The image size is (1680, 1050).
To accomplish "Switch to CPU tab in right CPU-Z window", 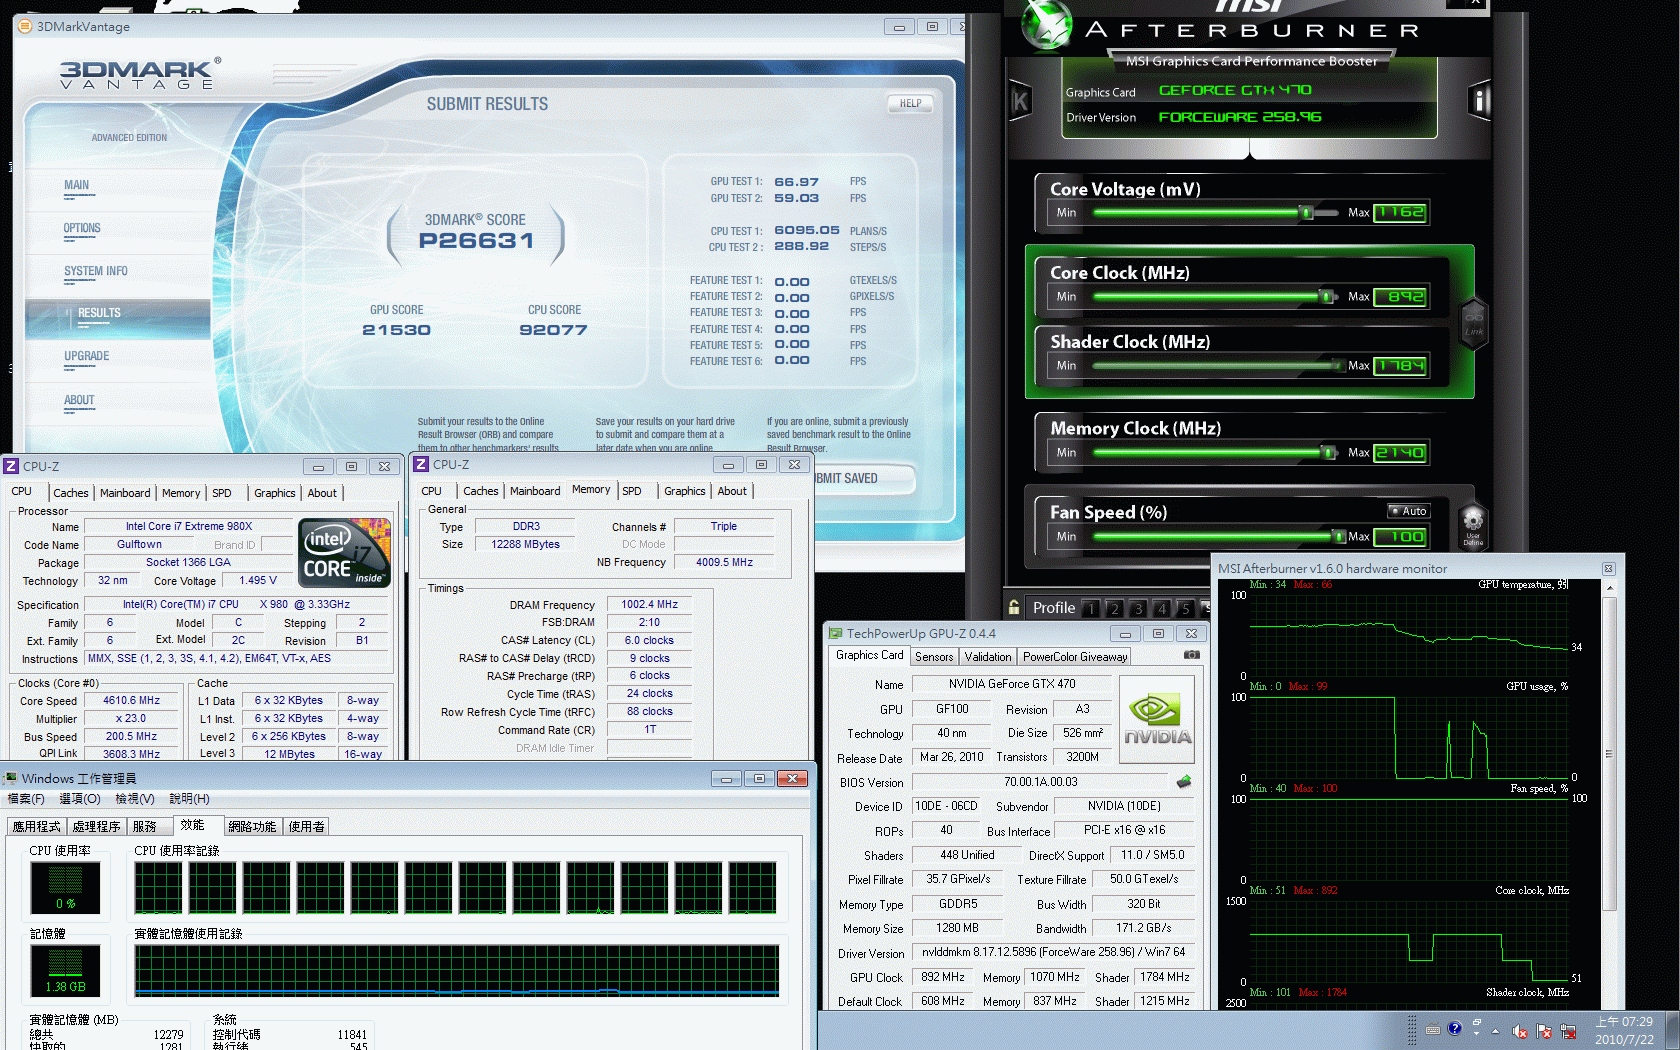I will coord(431,491).
